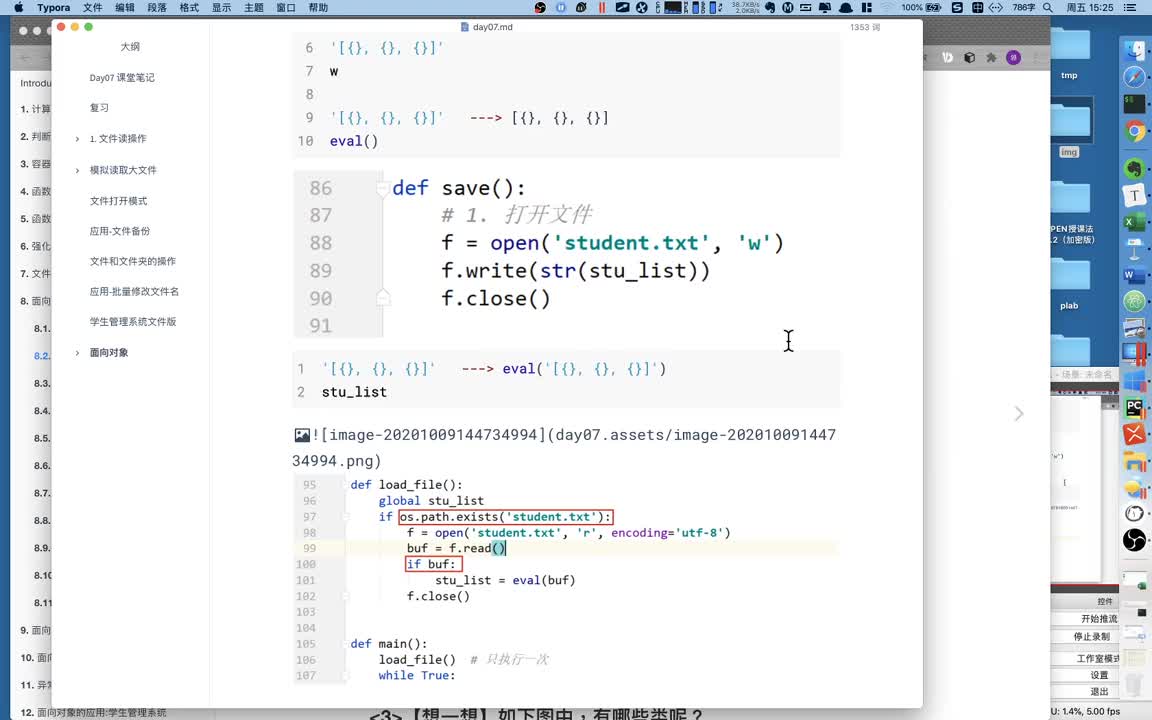Click the battery status icon
This screenshot has width=1152, height=720.
click(933, 7)
